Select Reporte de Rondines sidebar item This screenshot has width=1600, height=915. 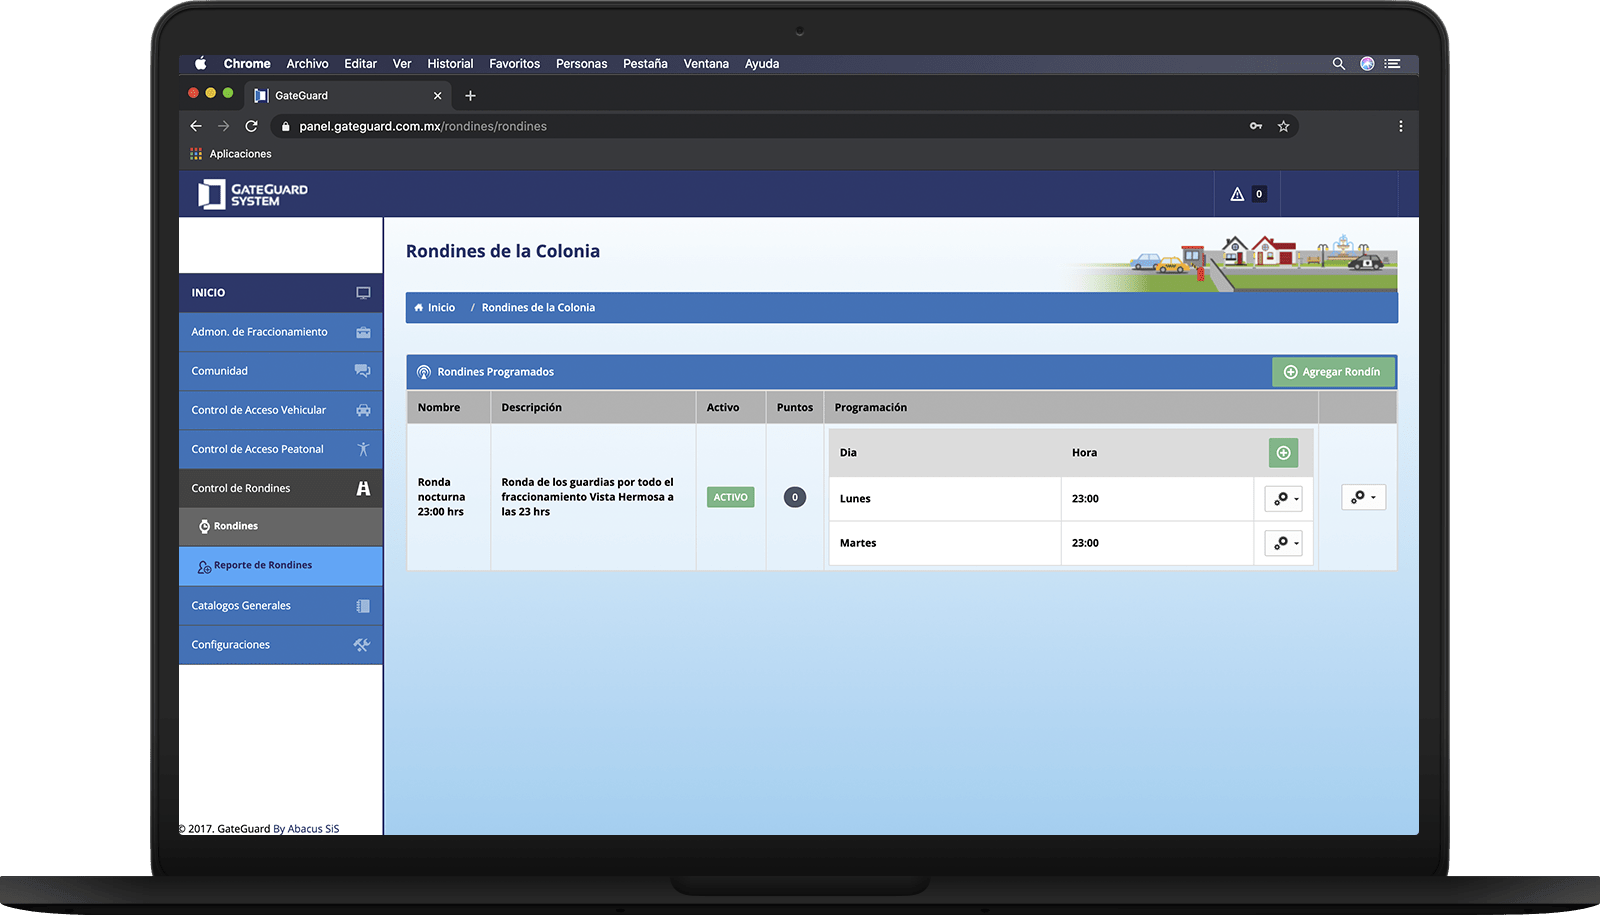pyautogui.click(x=263, y=565)
